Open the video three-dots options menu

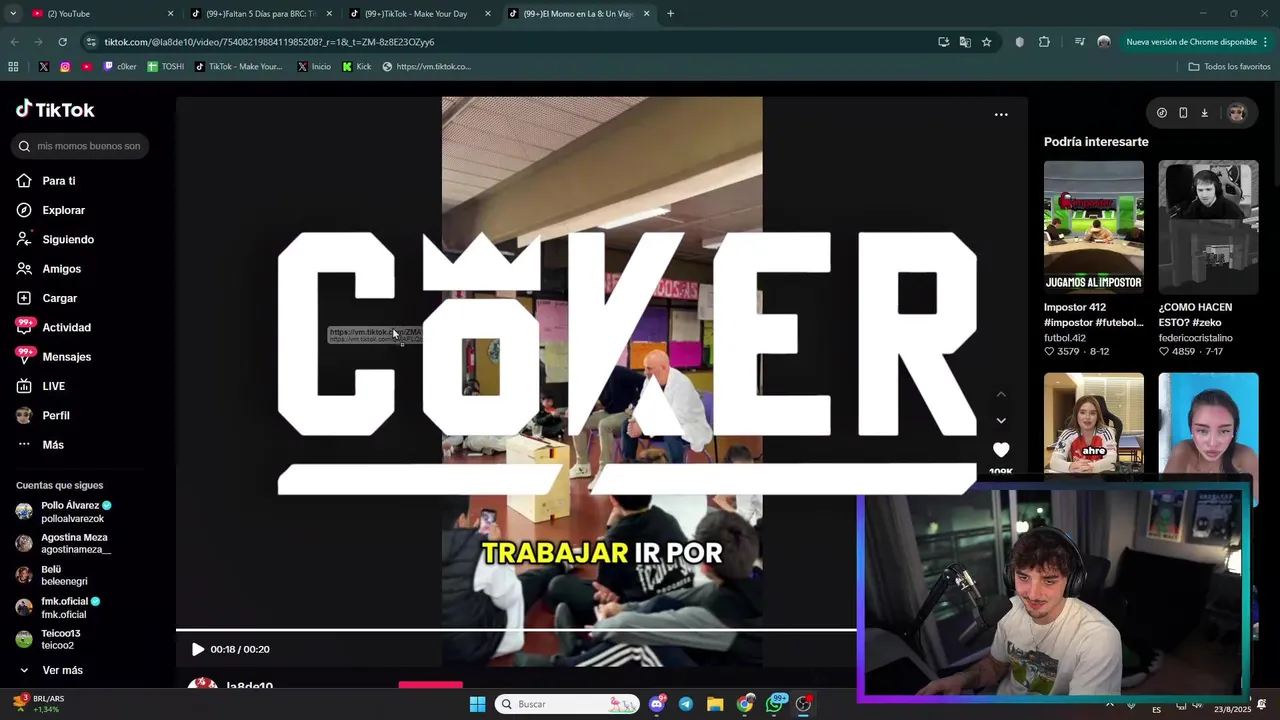pyautogui.click(x=1001, y=115)
